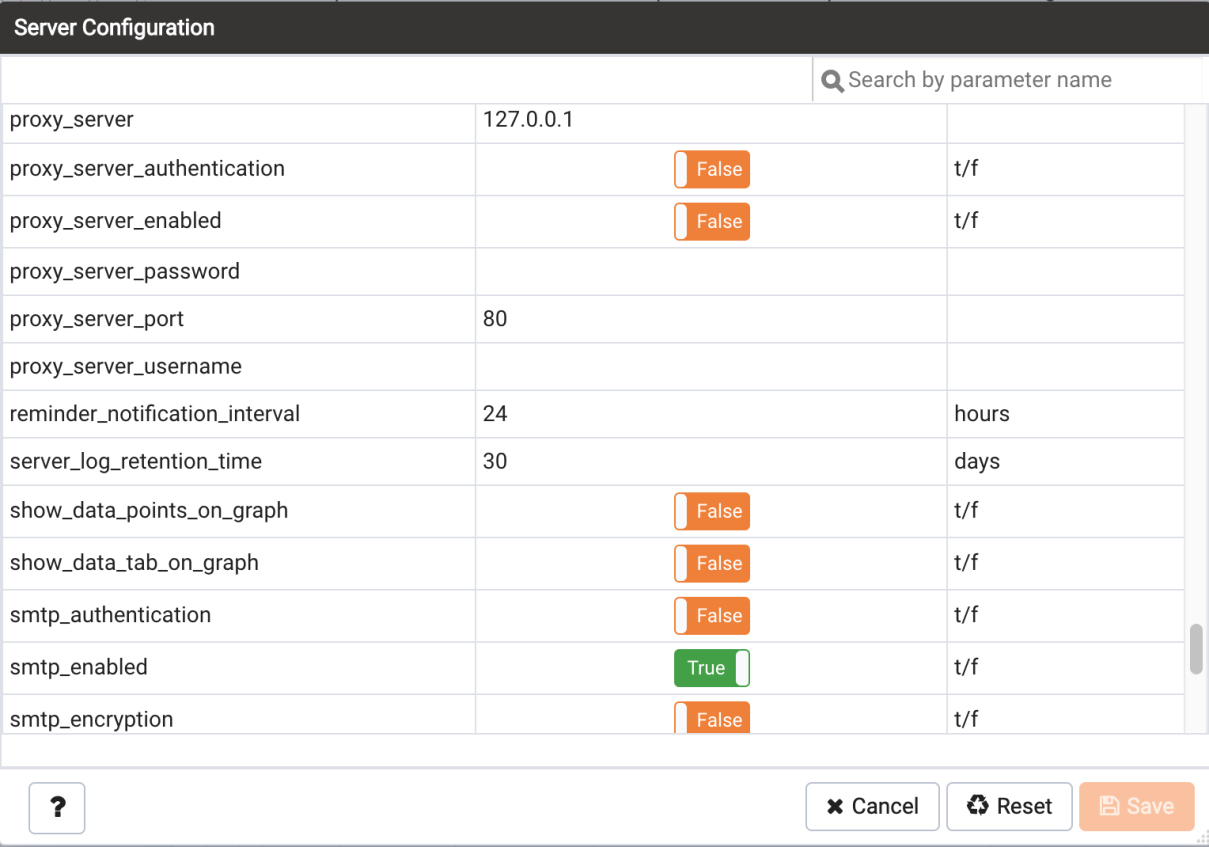This screenshot has width=1209, height=847.
Task: Select the smtp_encryption parameter name
Action: (92, 719)
